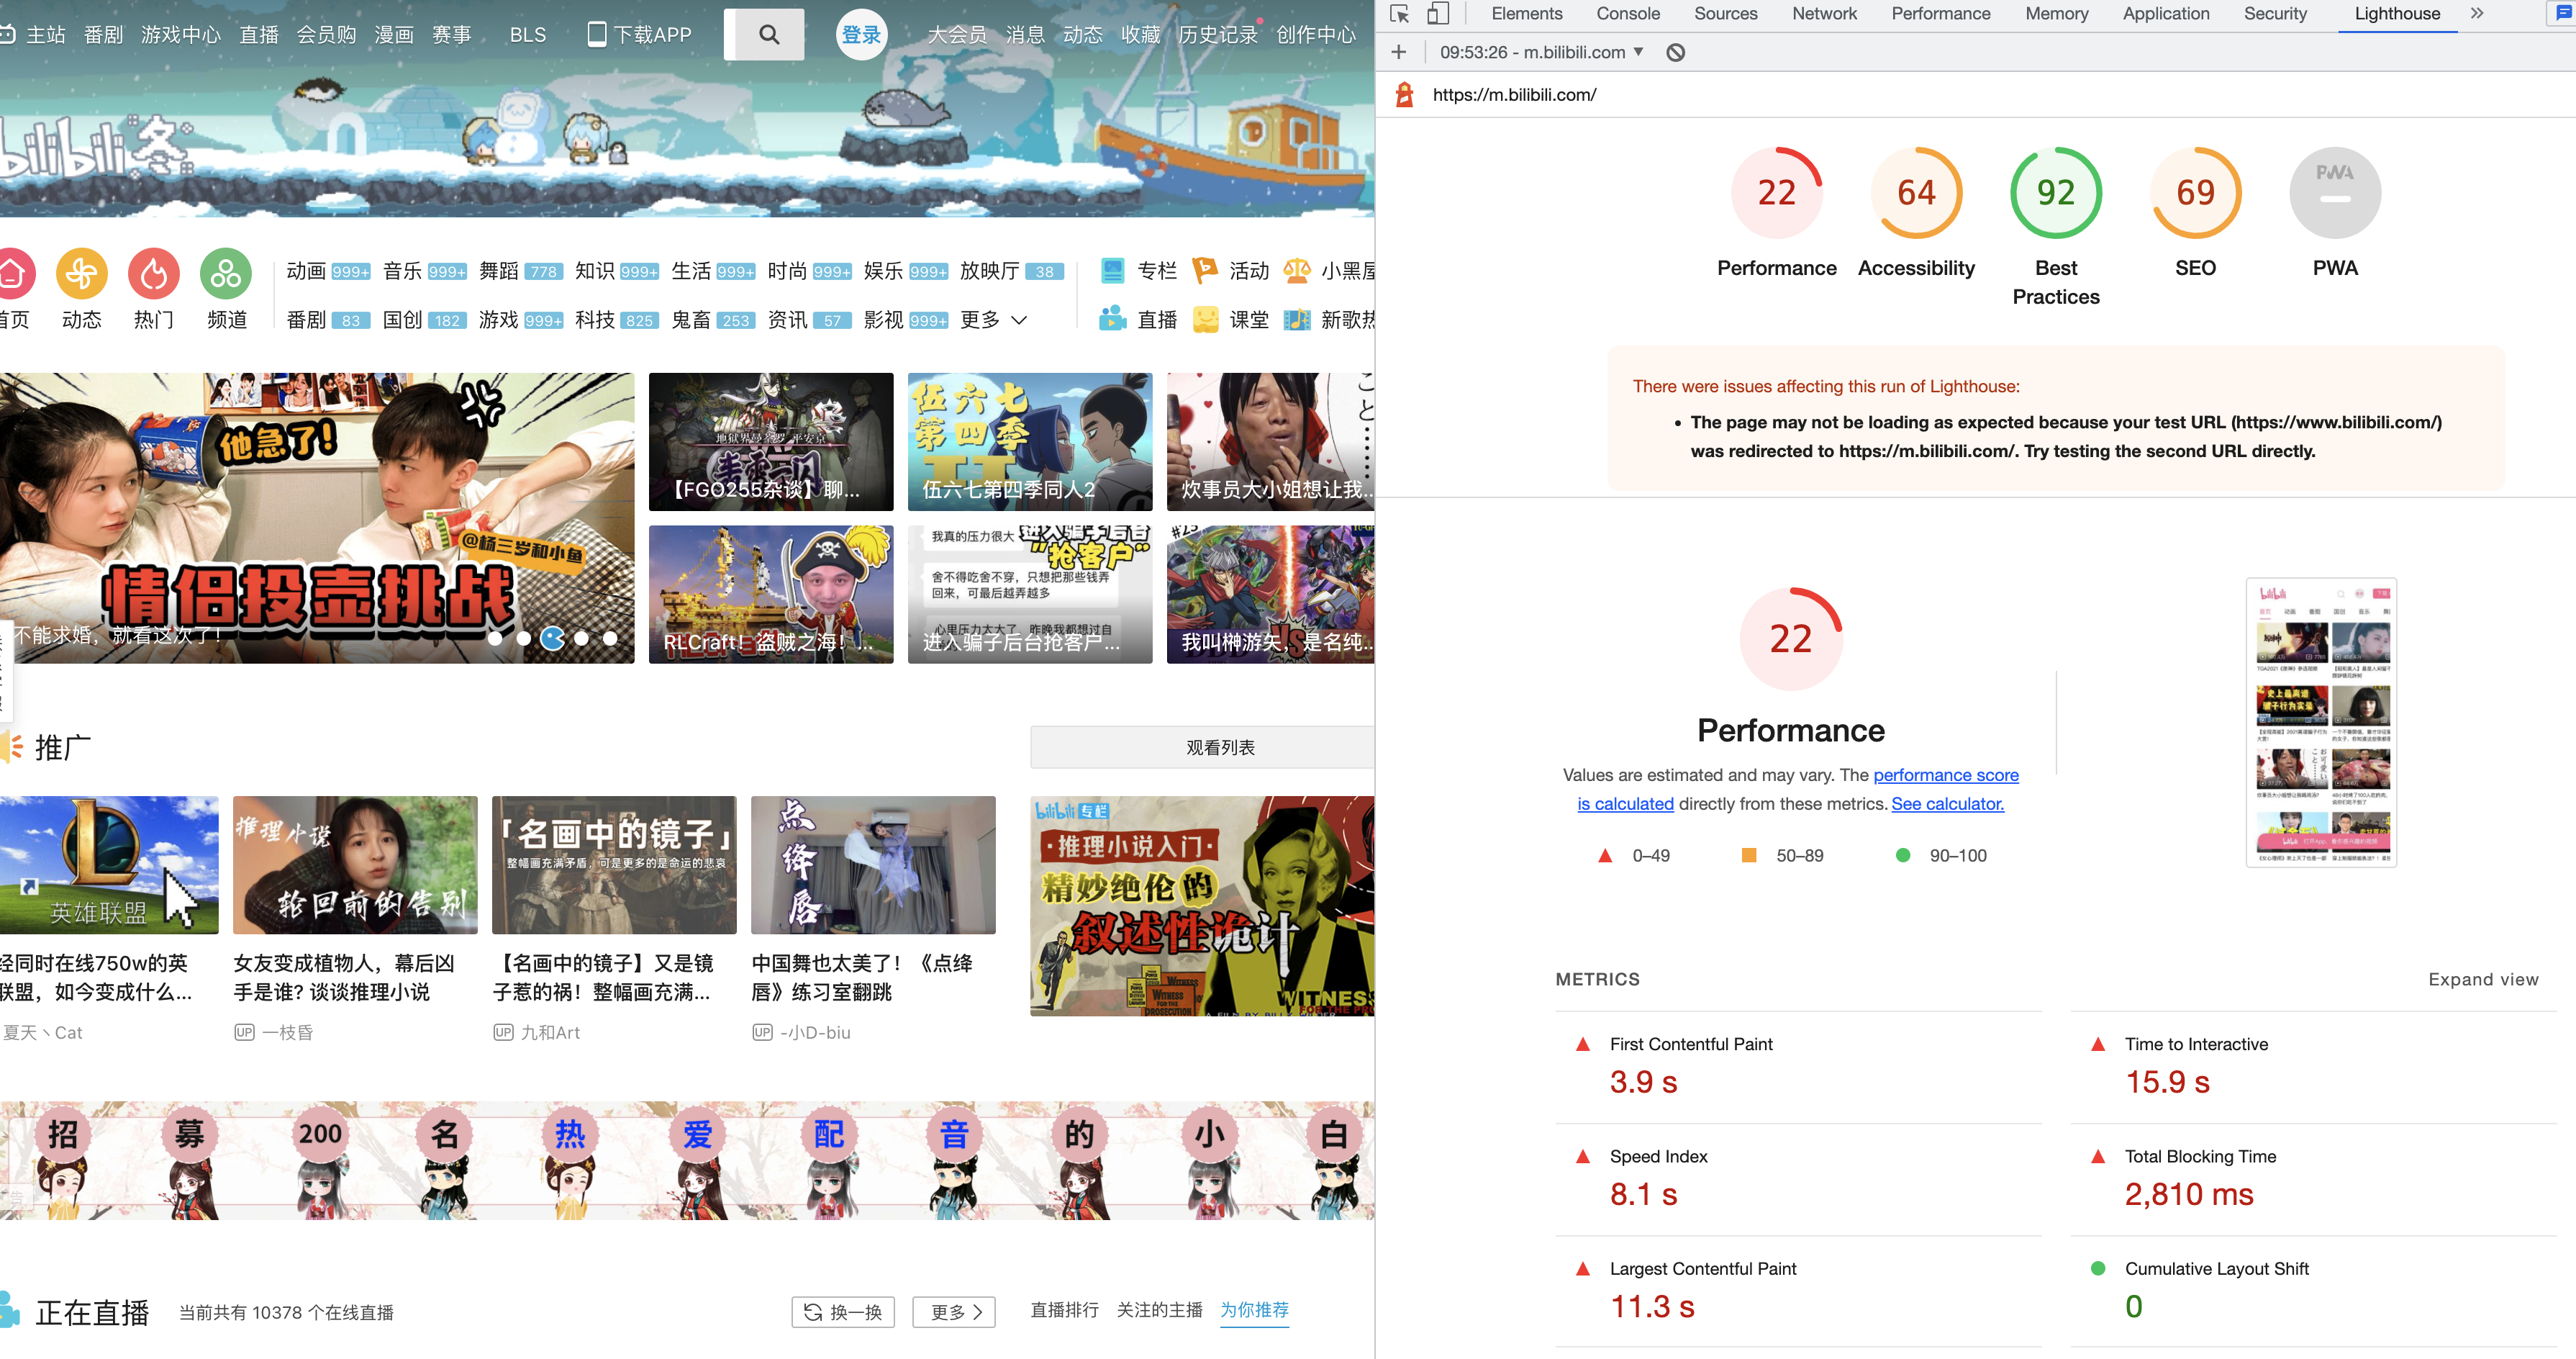Click the inspect element cursor icon
This screenshot has width=2576, height=1359.
click(1399, 14)
